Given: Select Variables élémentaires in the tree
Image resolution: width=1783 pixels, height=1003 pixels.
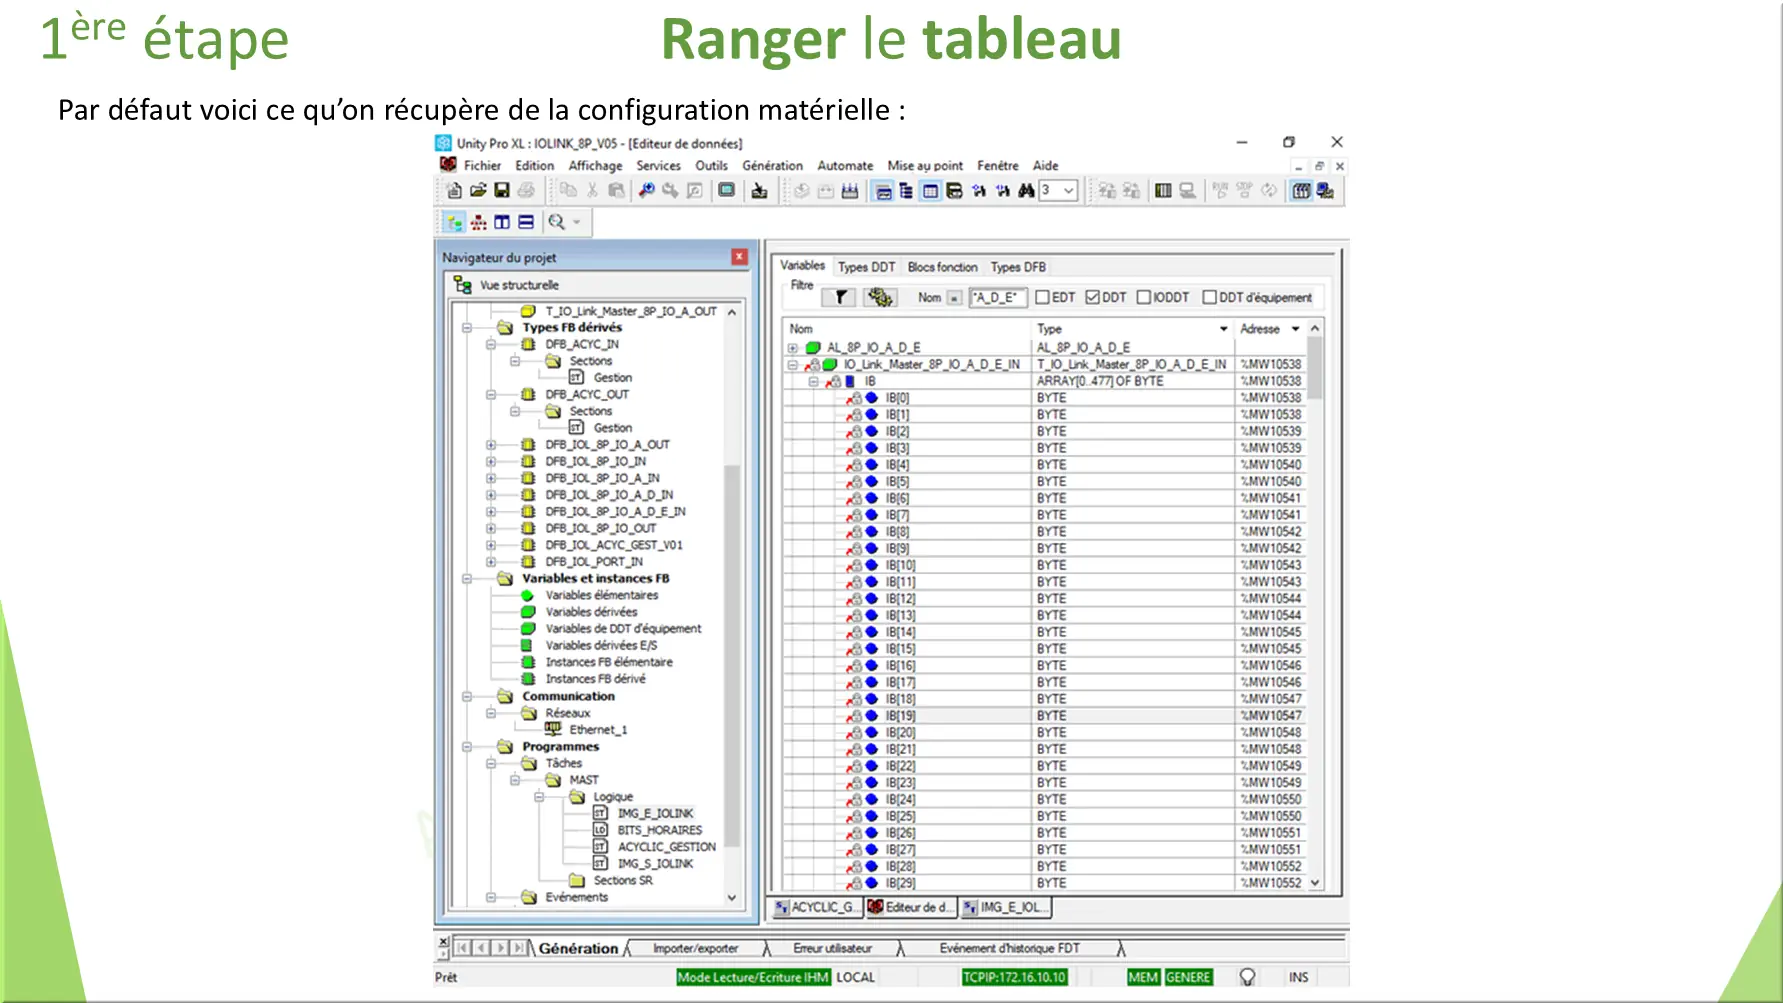Looking at the screenshot, I should coord(601,595).
